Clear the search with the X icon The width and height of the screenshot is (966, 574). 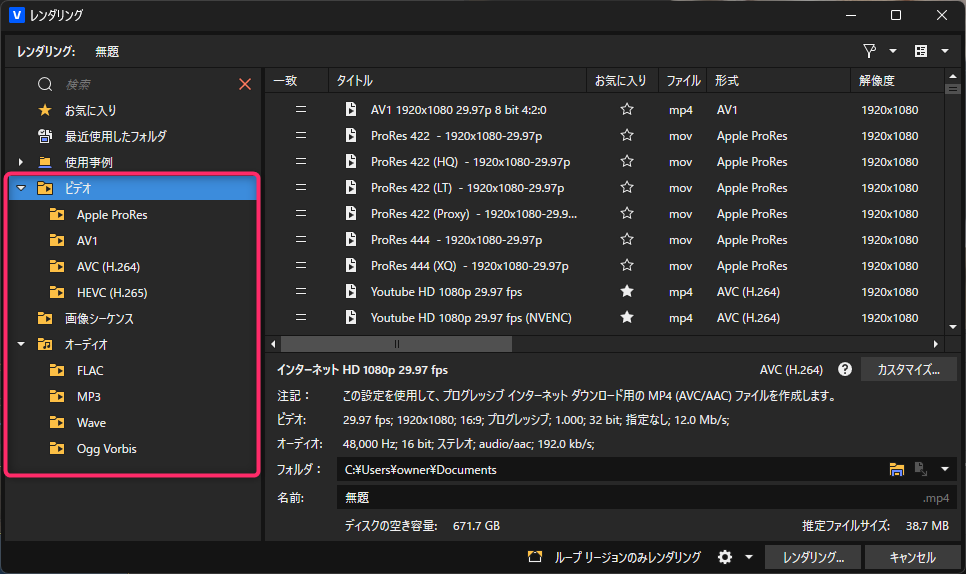[245, 85]
